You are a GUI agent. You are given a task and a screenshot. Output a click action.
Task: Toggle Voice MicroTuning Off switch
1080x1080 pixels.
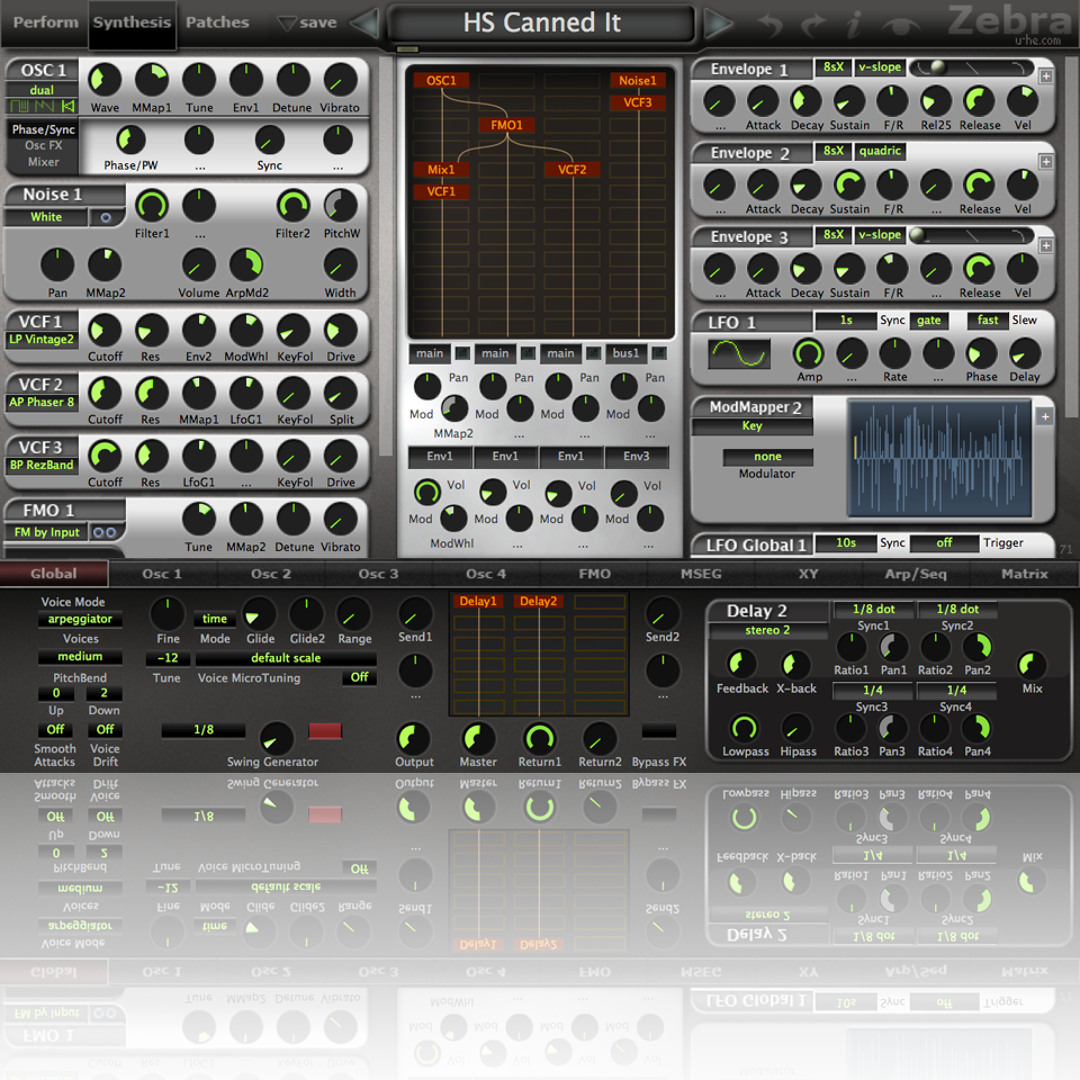coord(360,677)
